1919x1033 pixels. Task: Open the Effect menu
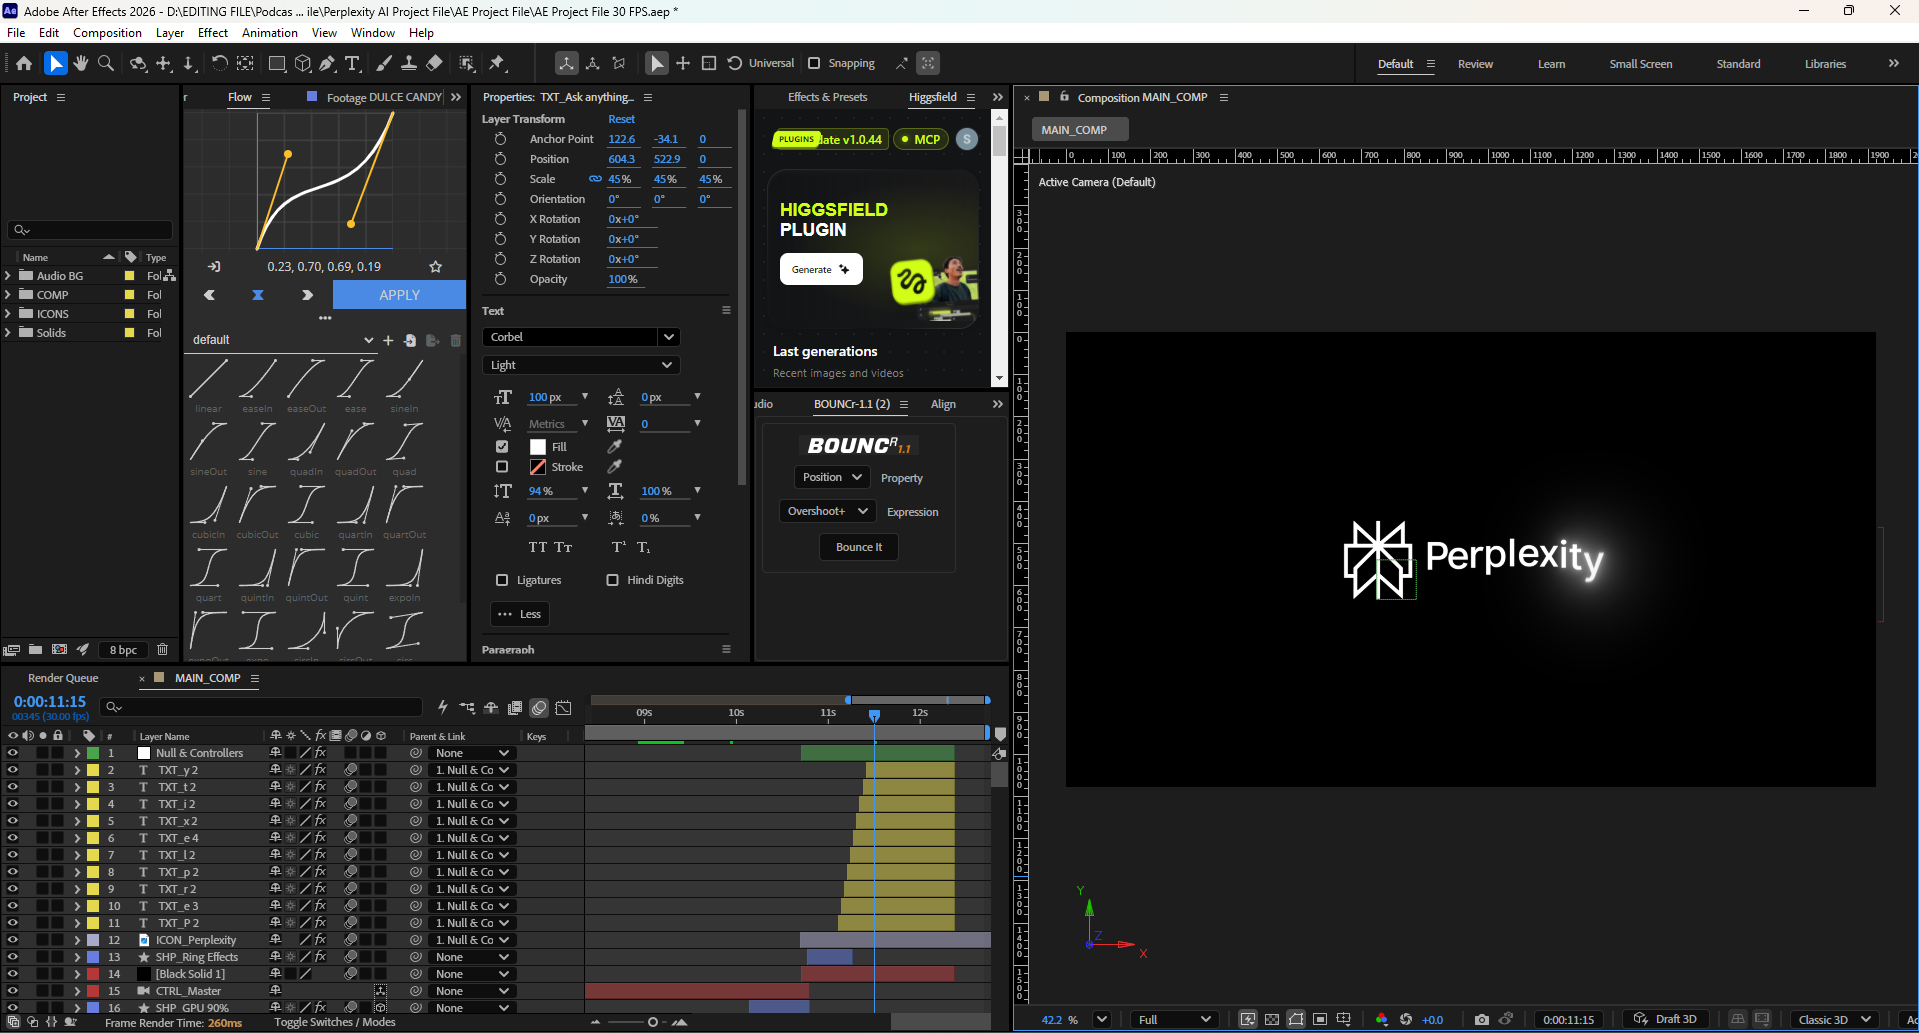[x=213, y=33]
